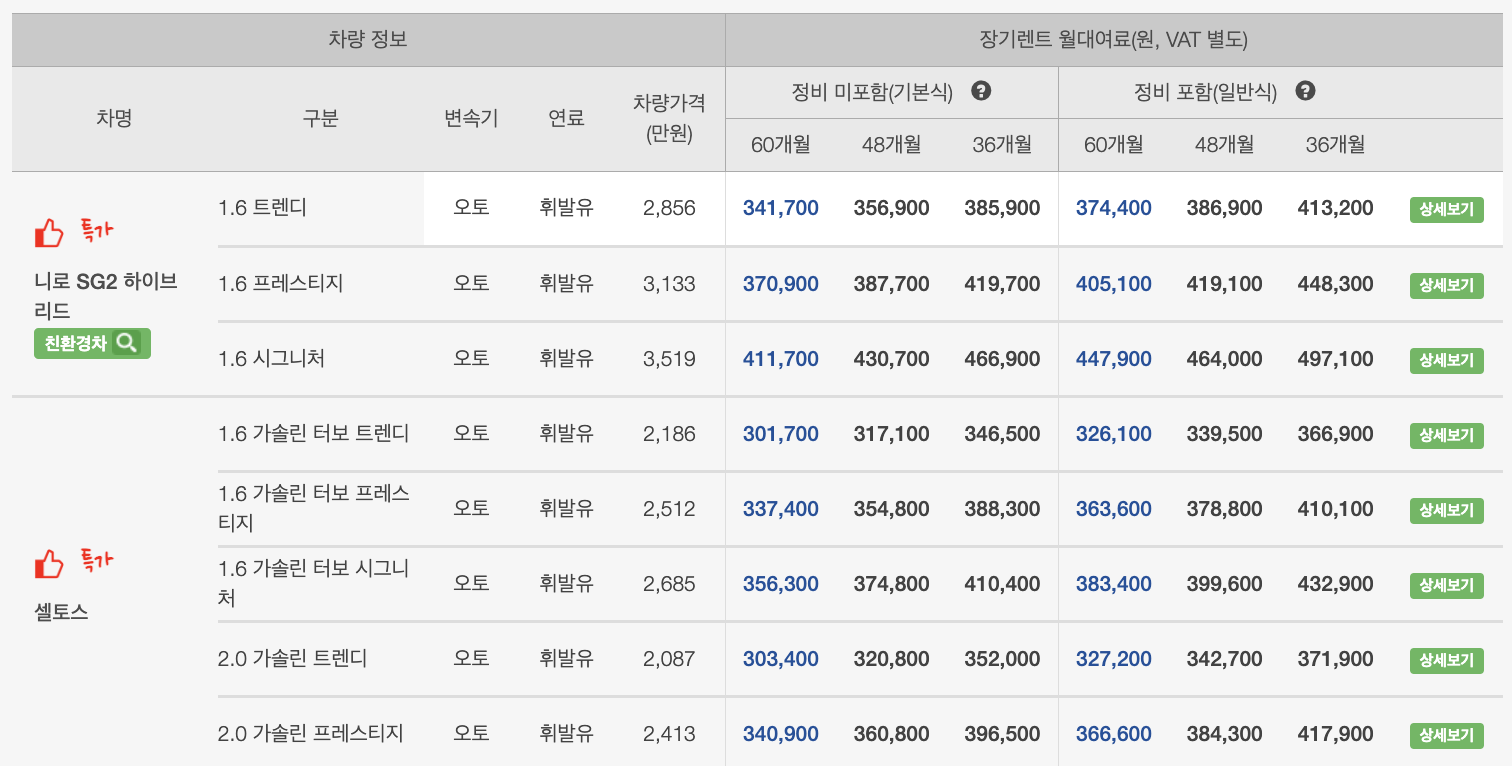Open 상세보기 for 1.6 가솔린 터보 프레스티지

(x=1446, y=510)
